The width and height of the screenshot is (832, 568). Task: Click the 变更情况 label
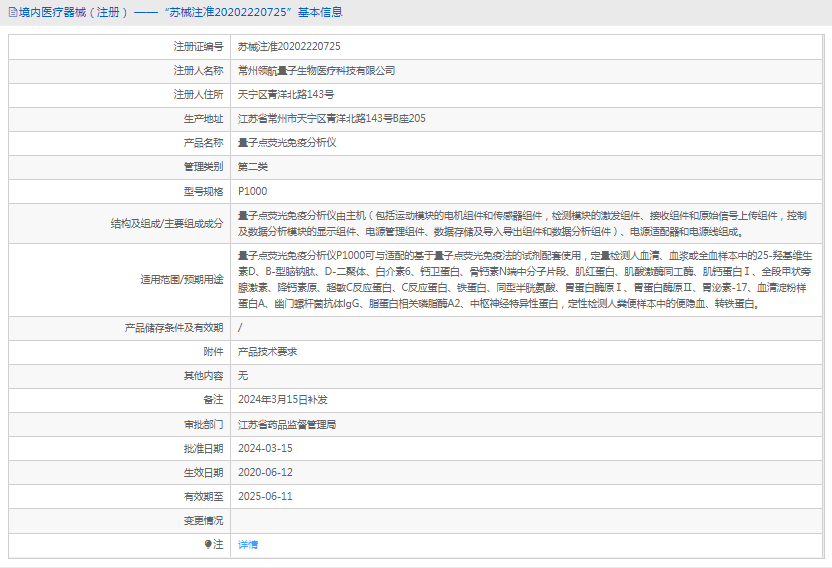click(203, 521)
